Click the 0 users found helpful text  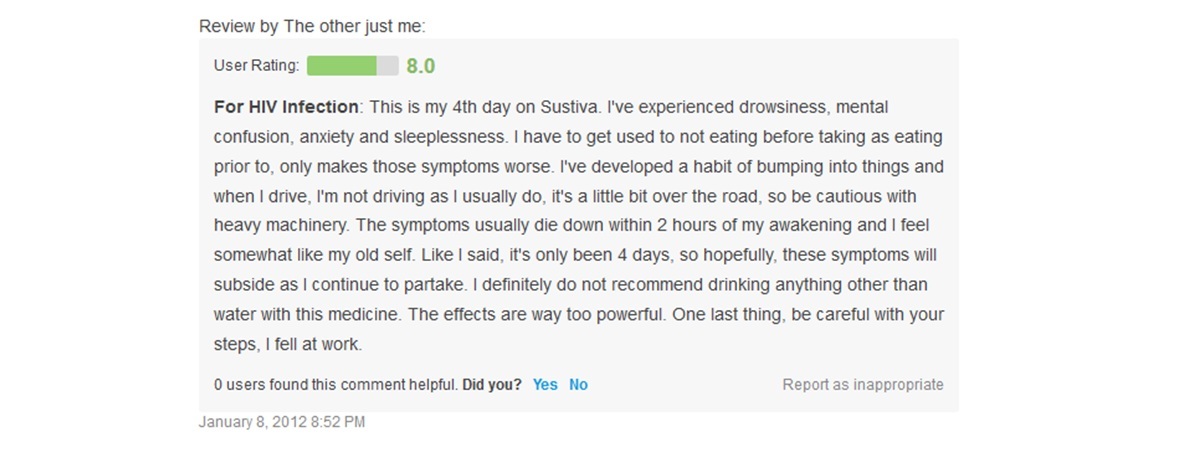click(336, 385)
